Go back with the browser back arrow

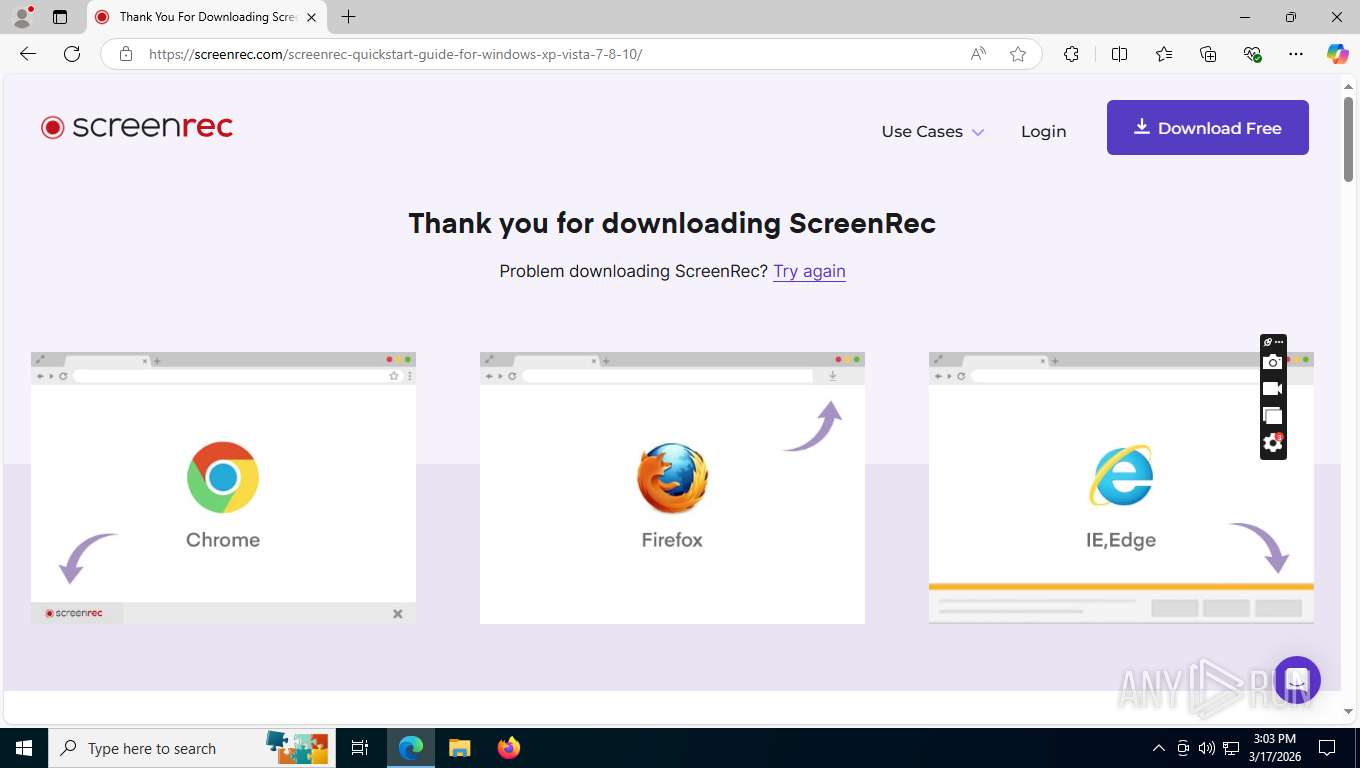point(28,54)
